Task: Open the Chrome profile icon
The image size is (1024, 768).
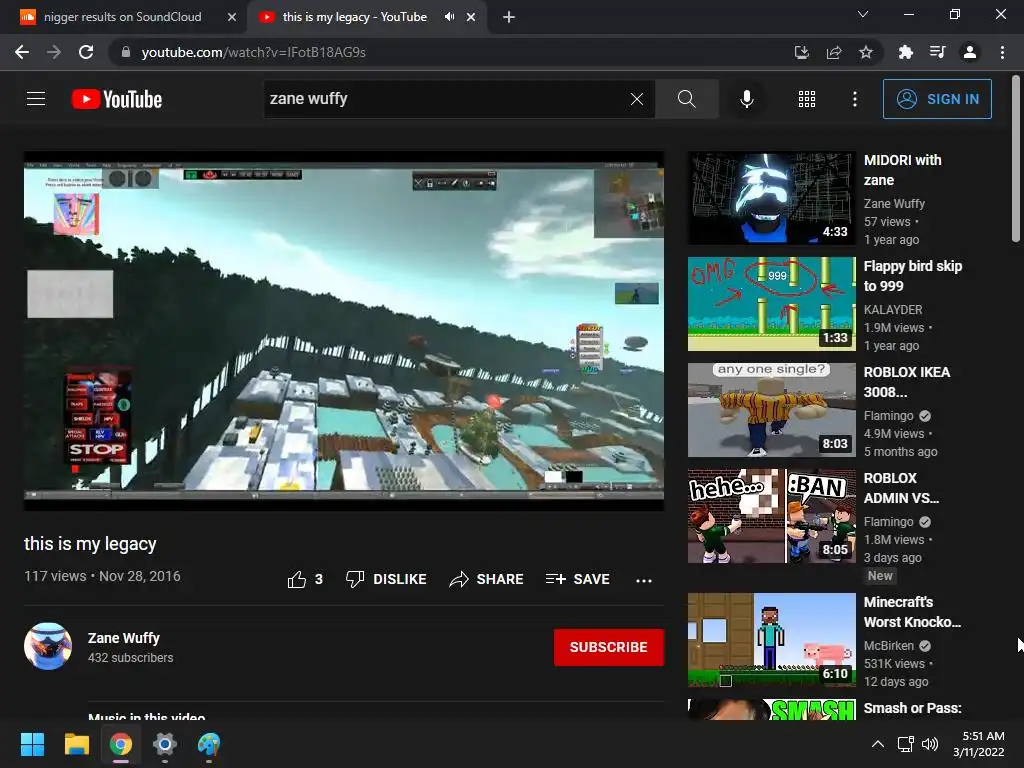Action: (x=970, y=52)
